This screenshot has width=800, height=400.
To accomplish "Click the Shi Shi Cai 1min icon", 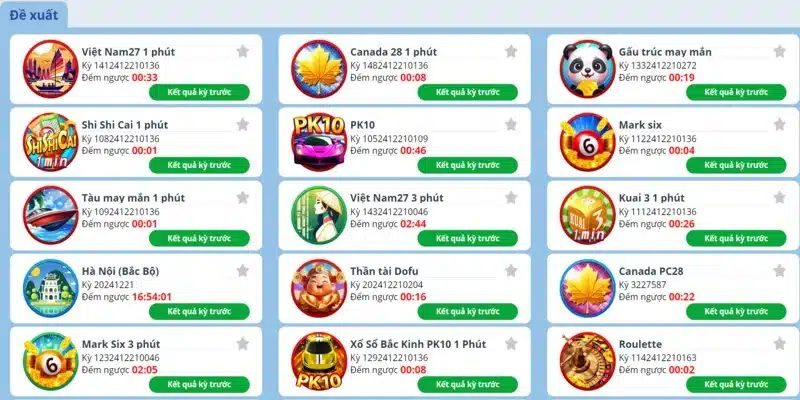I will 51,142.
